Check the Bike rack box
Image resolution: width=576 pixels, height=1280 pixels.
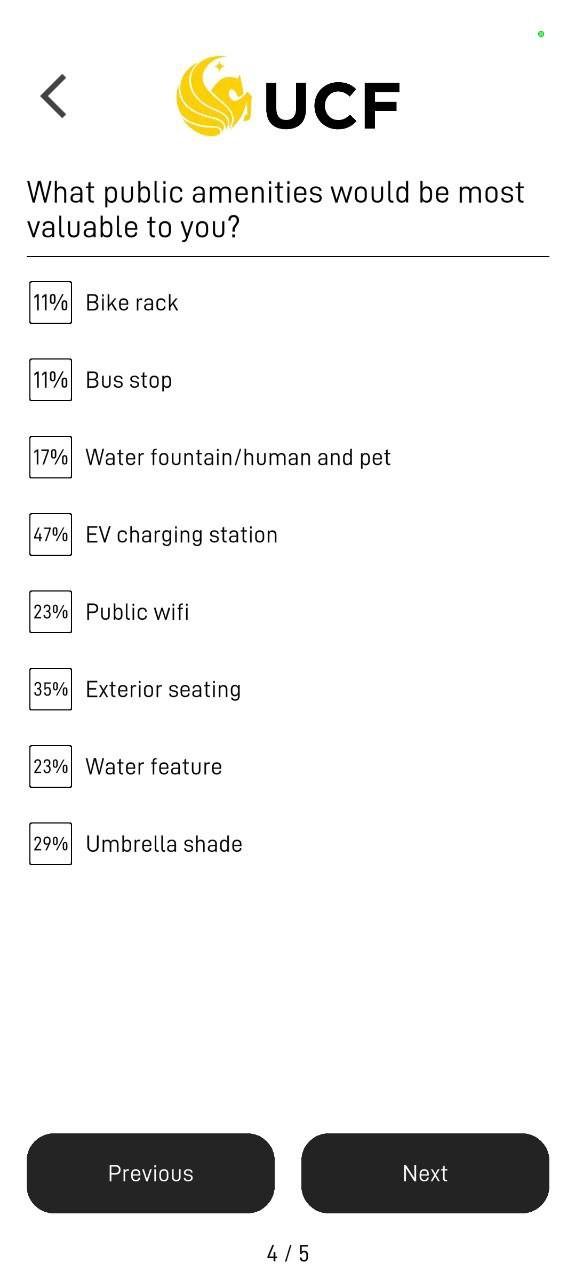(x=50, y=302)
